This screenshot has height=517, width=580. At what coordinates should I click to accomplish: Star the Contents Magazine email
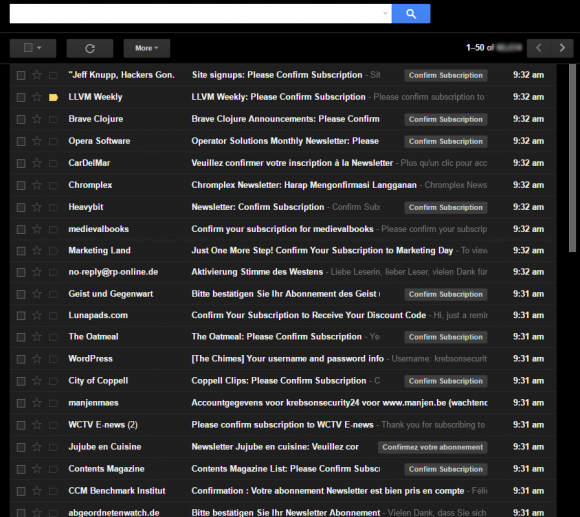37,469
